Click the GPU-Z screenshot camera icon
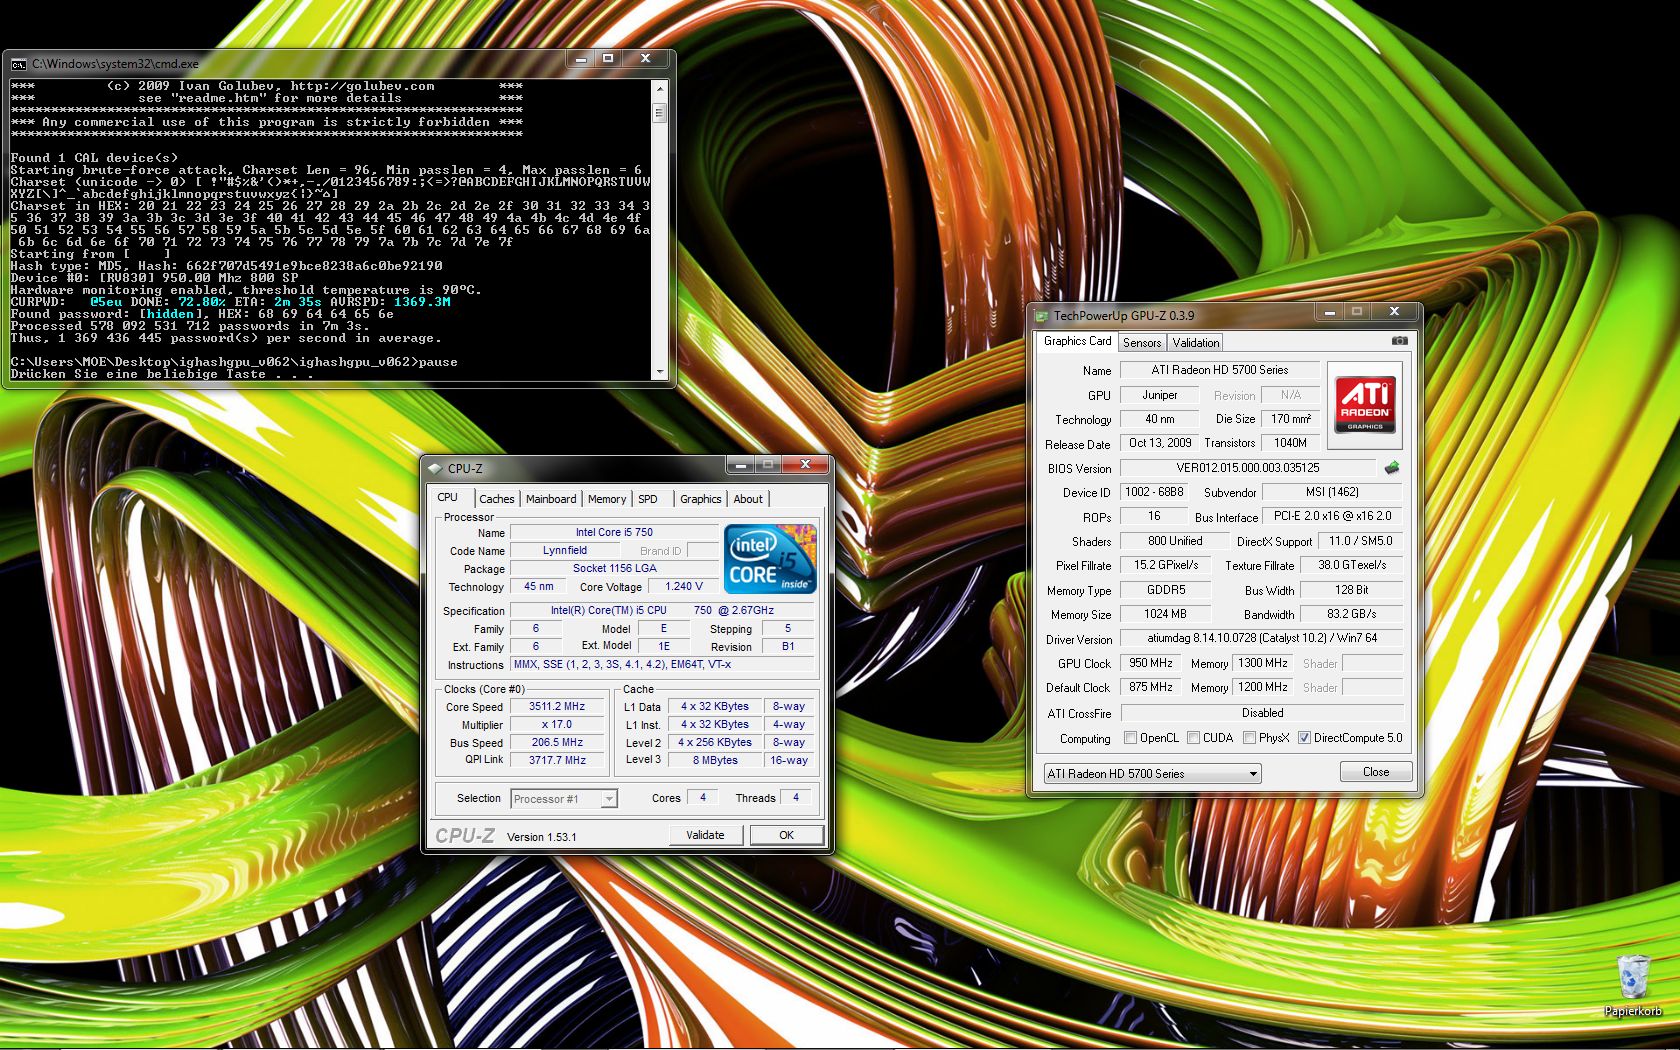Image resolution: width=1680 pixels, height=1050 pixels. point(1399,341)
